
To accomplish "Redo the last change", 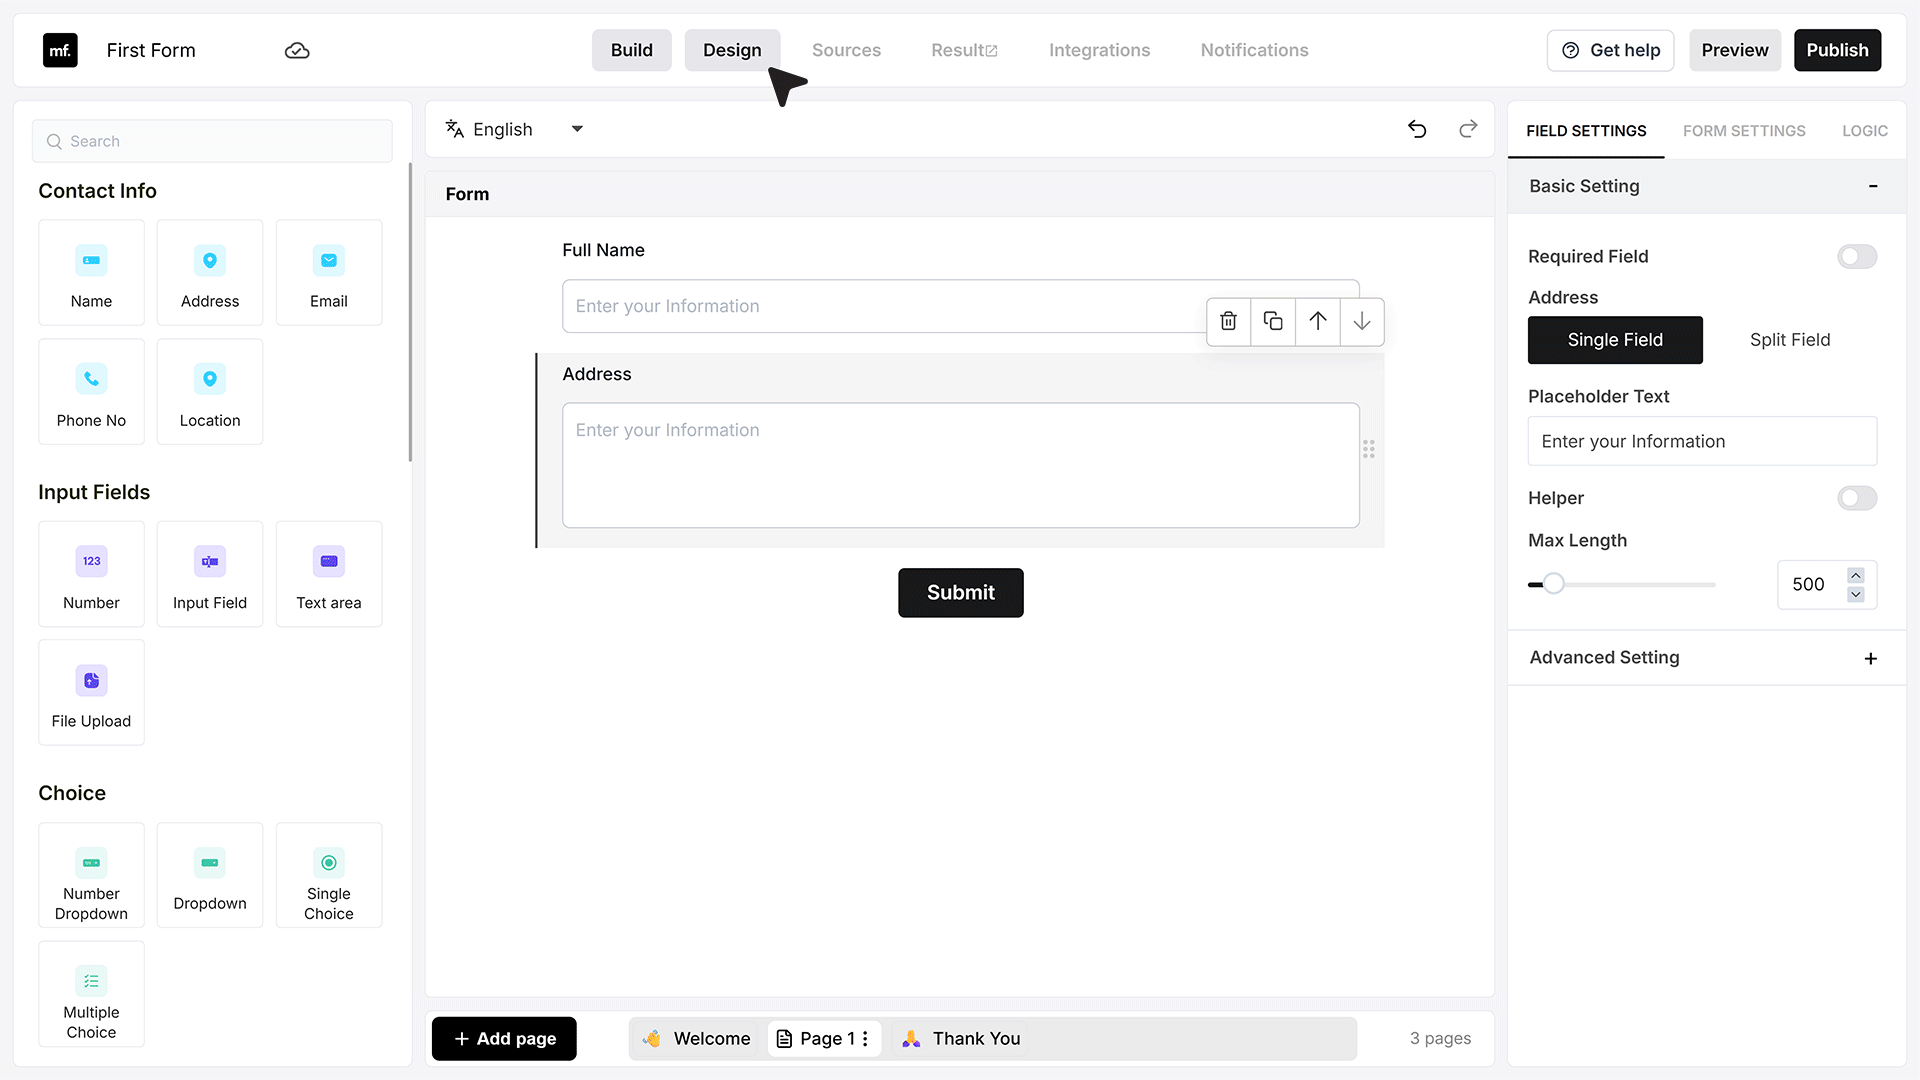I will (1468, 129).
